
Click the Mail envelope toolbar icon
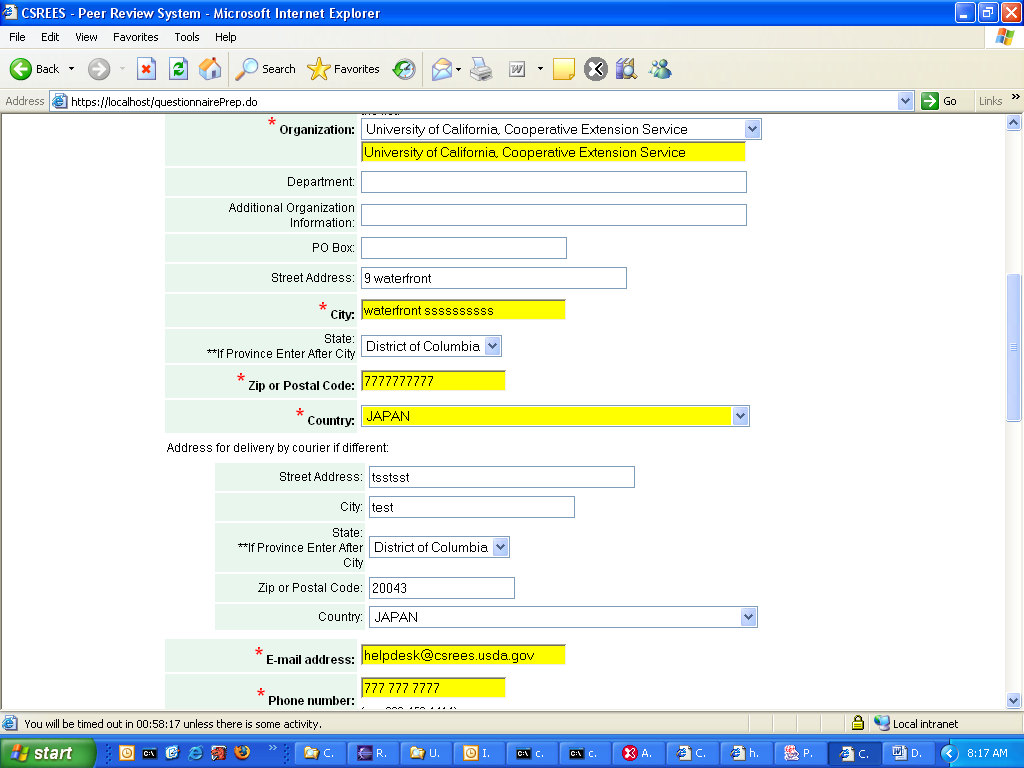pyautogui.click(x=442, y=69)
